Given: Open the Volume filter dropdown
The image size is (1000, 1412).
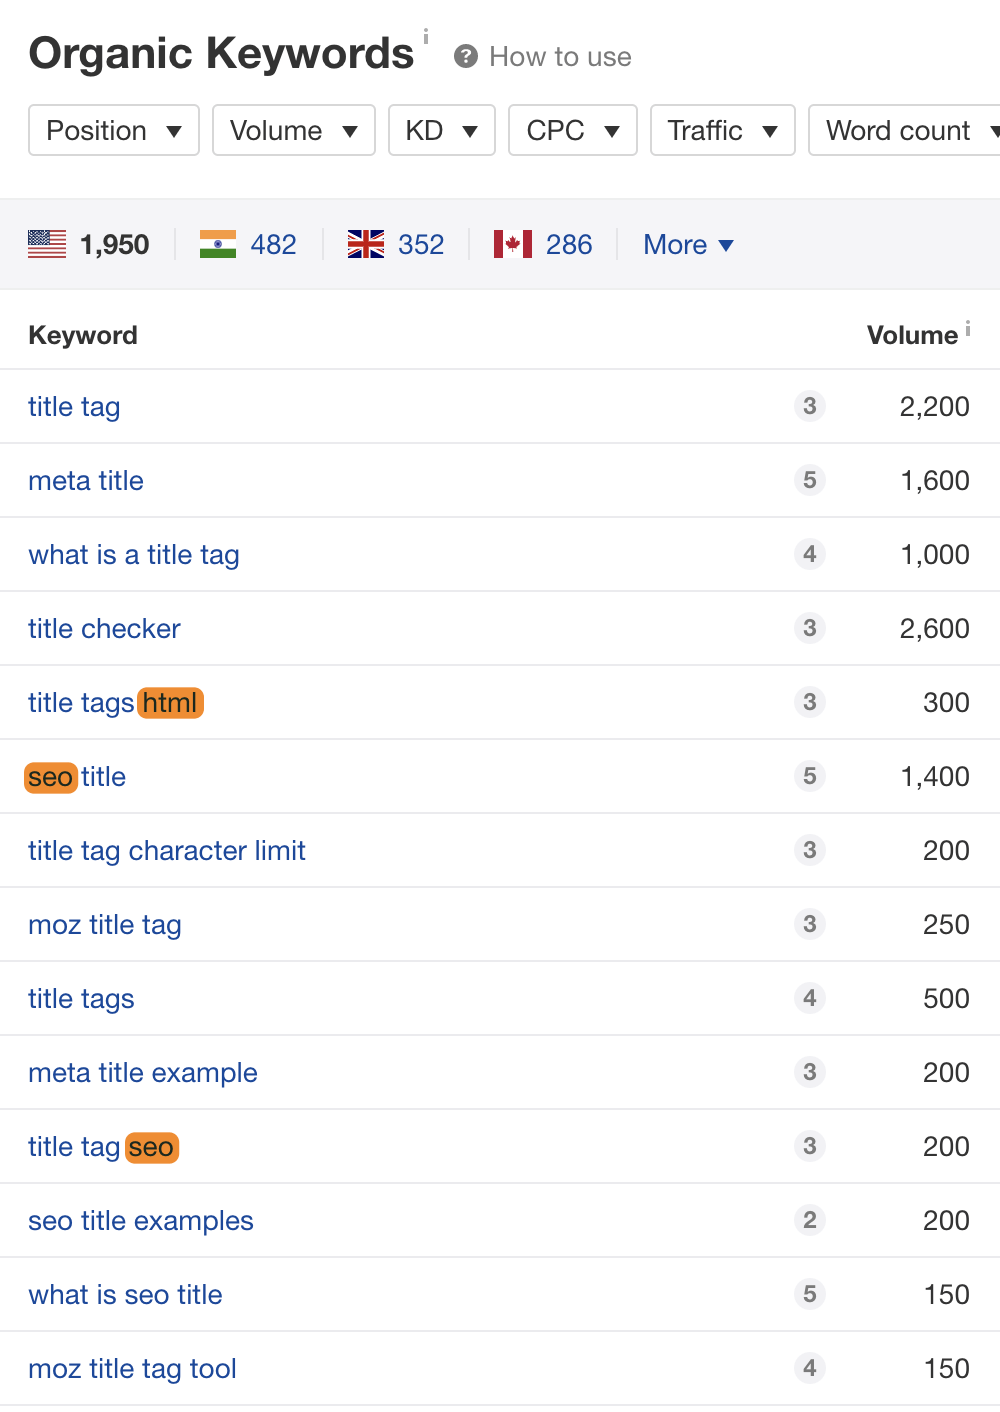Looking at the screenshot, I should [293, 130].
